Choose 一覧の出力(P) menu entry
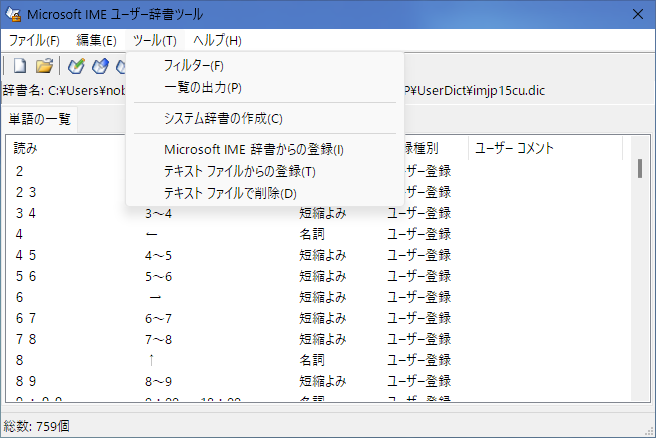Viewport: 656px width, 438px height. pyautogui.click(x=265, y=88)
